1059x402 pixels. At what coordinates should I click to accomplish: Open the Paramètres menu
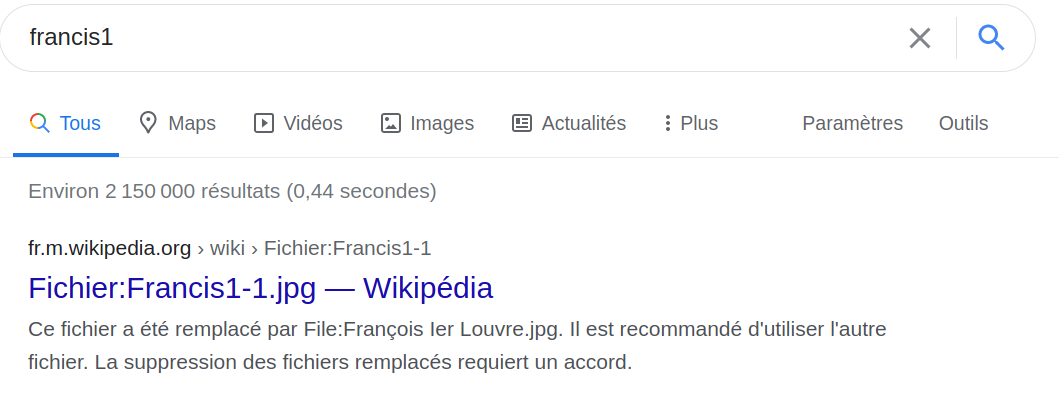(x=852, y=123)
